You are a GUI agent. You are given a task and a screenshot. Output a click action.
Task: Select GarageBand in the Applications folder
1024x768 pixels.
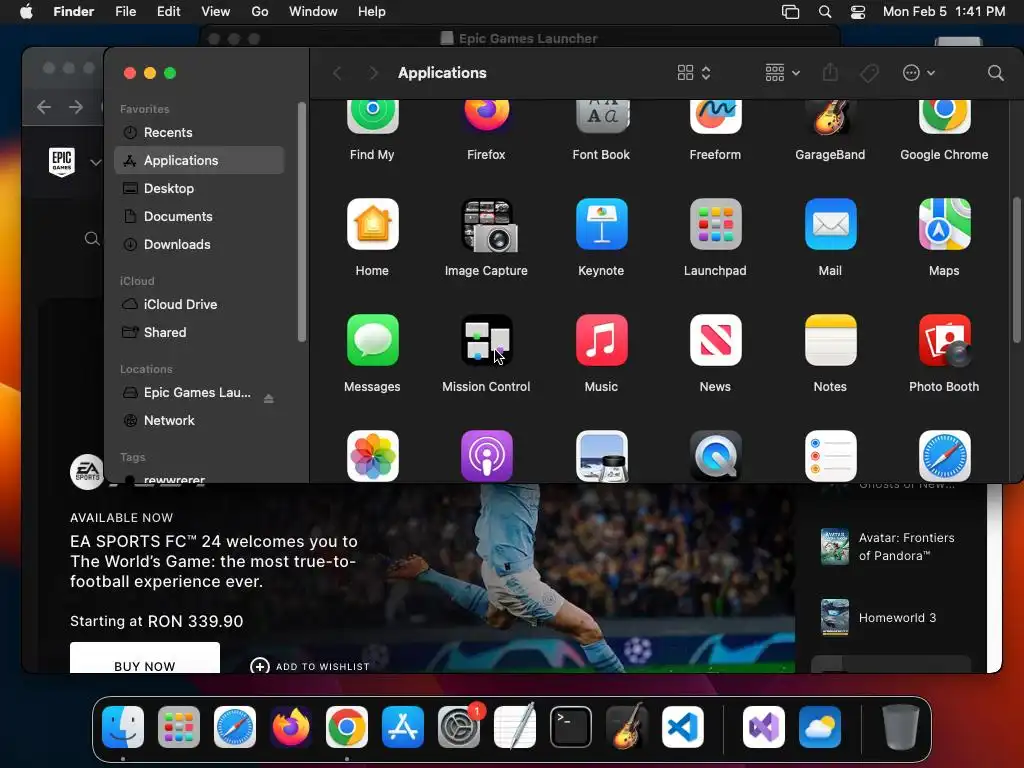coord(830,118)
